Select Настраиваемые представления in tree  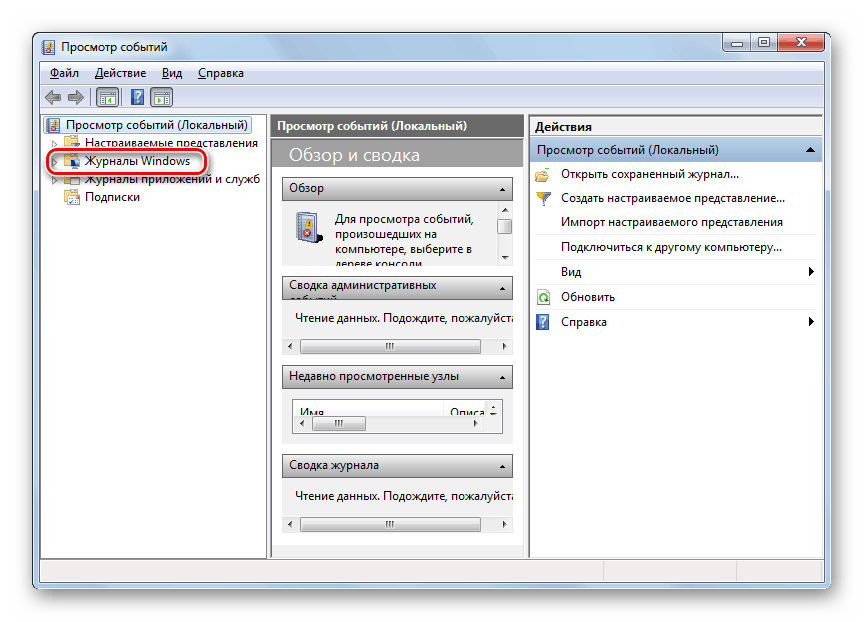point(171,143)
